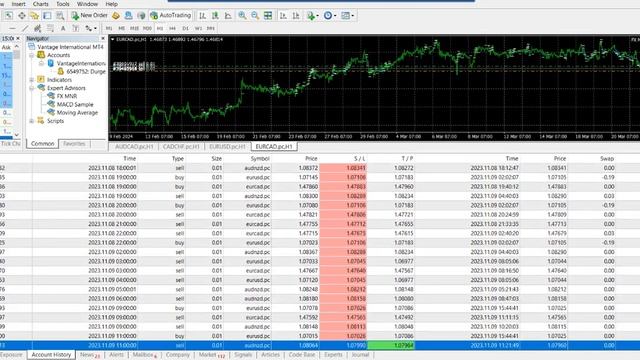
Task: Switch chart to MN timeframe
Action: point(211,28)
